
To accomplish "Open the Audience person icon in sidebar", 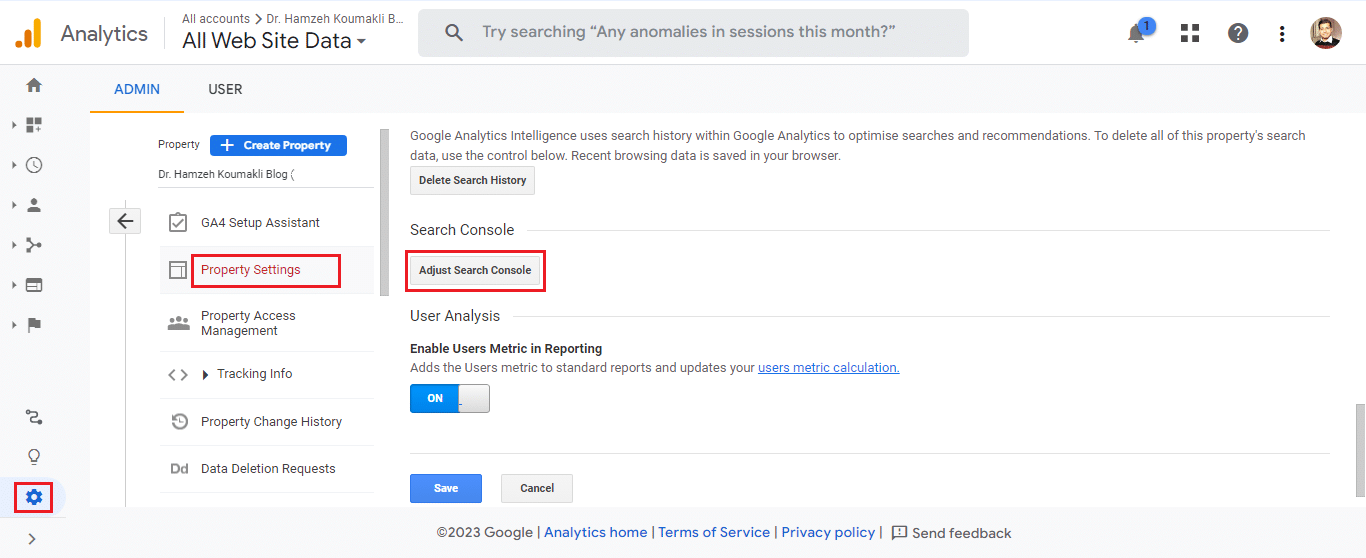I will click(x=34, y=205).
